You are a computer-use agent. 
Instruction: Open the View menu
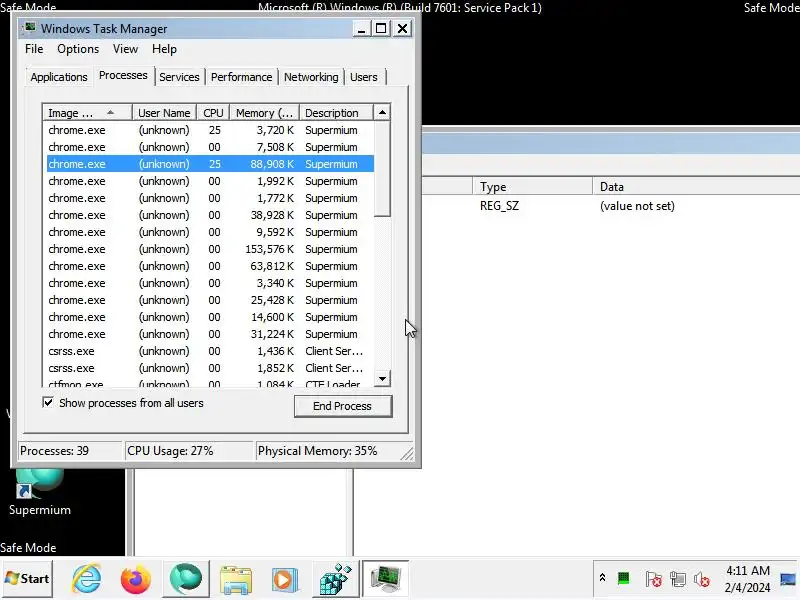click(126, 49)
